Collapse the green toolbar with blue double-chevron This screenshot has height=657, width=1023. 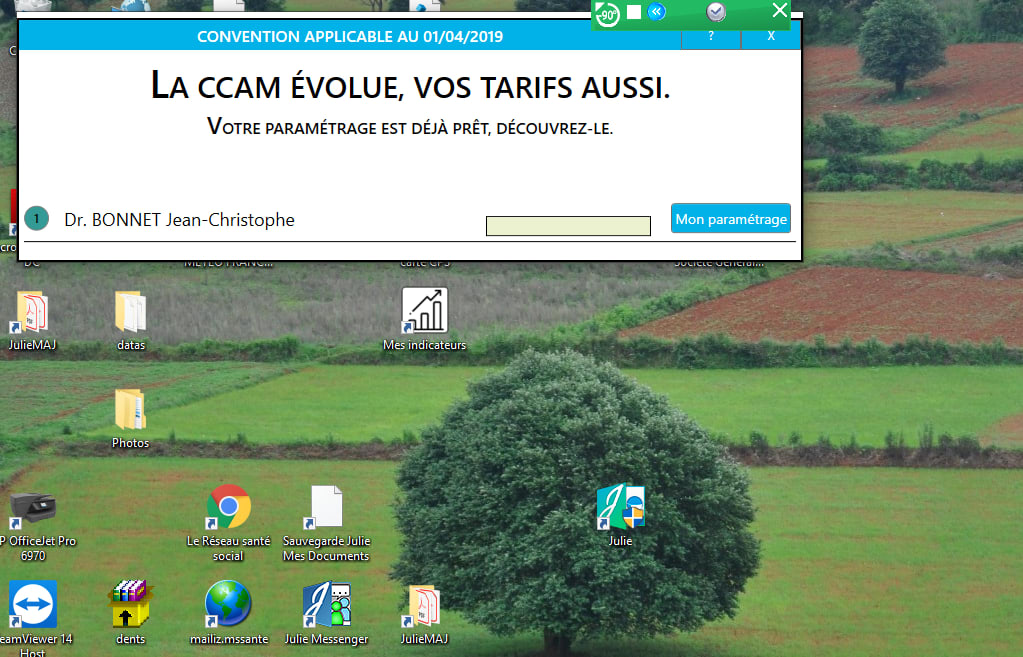click(x=657, y=12)
